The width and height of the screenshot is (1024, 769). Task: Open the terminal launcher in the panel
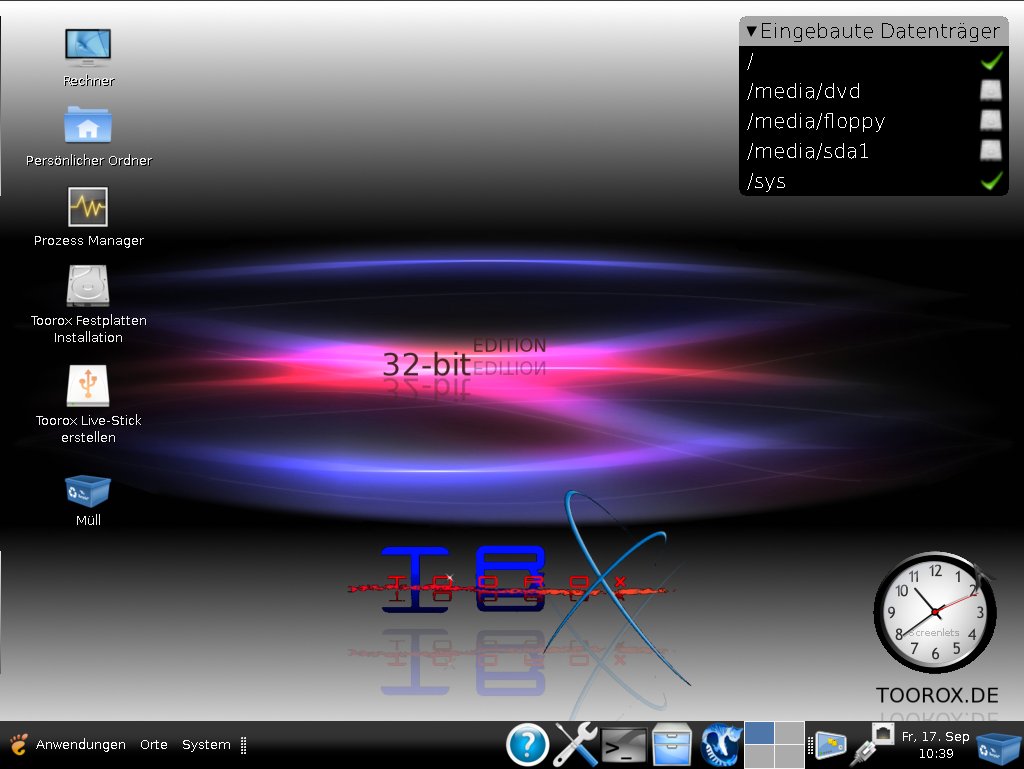coord(623,747)
